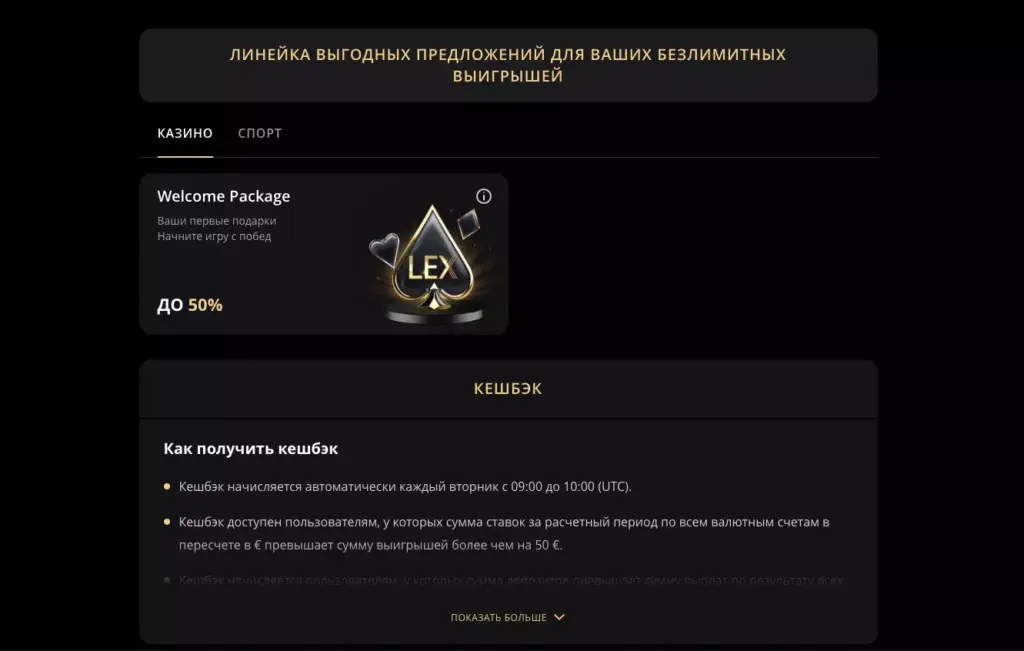This screenshot has height=651, width=1024.
Task: Click the underline indicator below КАЗИНО
Action: click(x=184, y=158)
